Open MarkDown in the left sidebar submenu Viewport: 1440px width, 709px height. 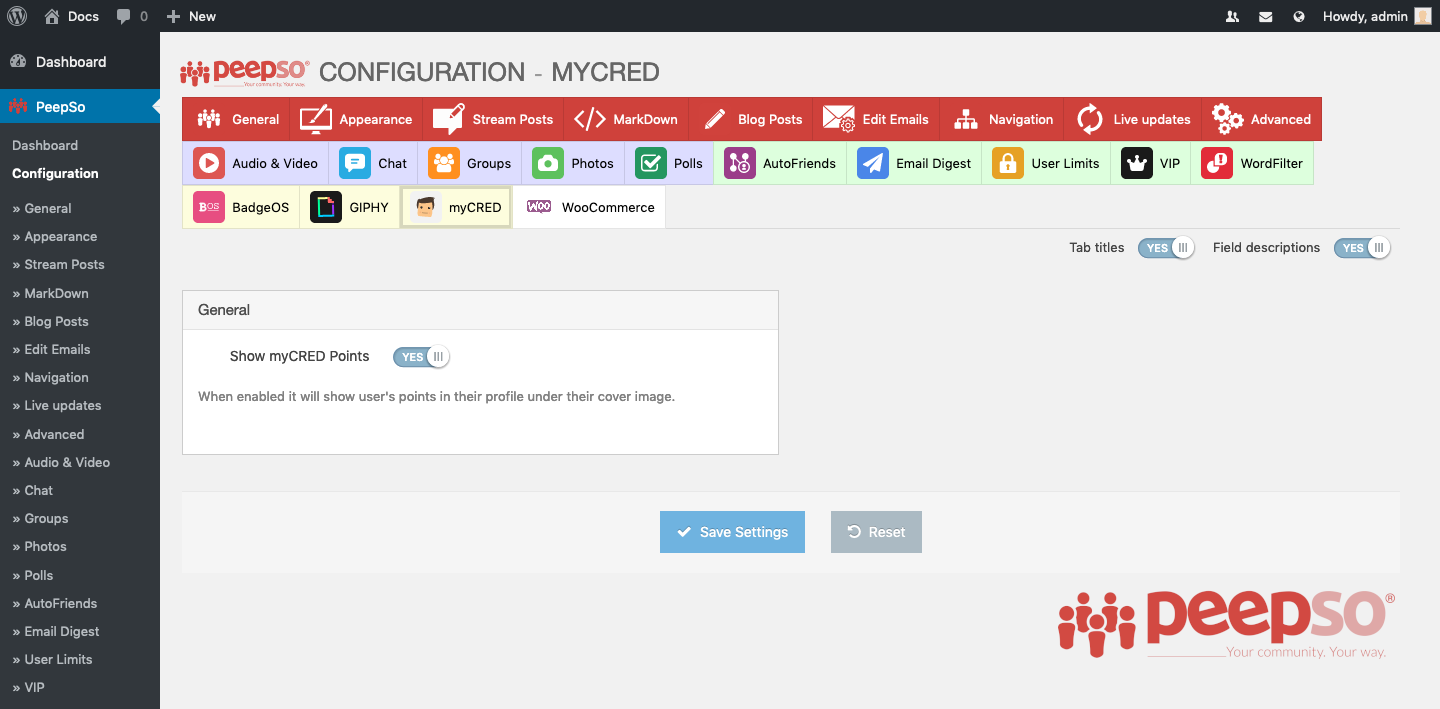tap(50, 293)
